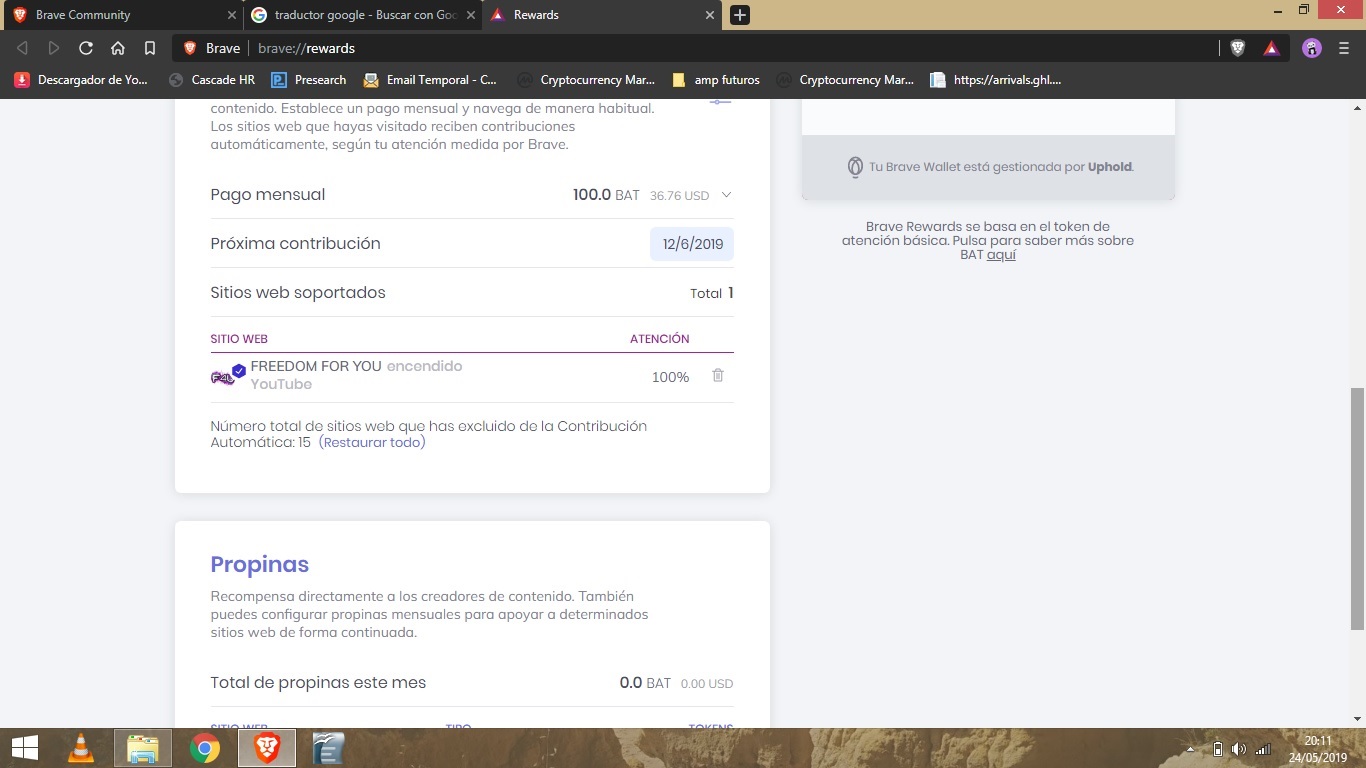This screenshot has width=1366, height=768.
Task: Open the FREEDOM FOR YOU site link
Action: click(x=316, y=366)
